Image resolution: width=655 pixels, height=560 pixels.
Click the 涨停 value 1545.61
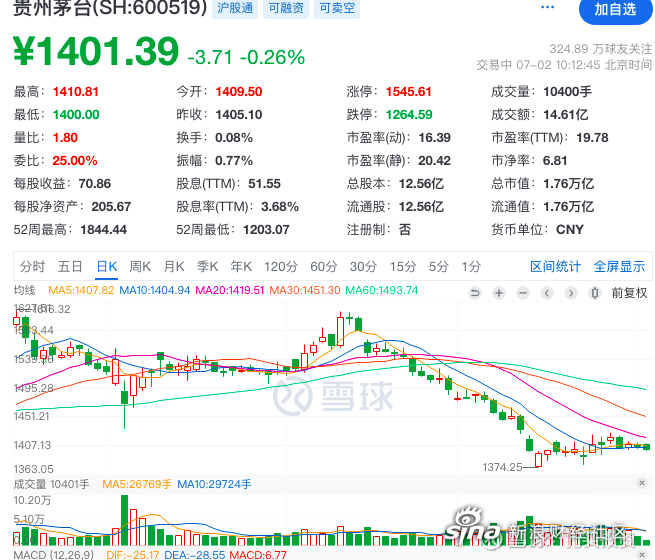409,91
